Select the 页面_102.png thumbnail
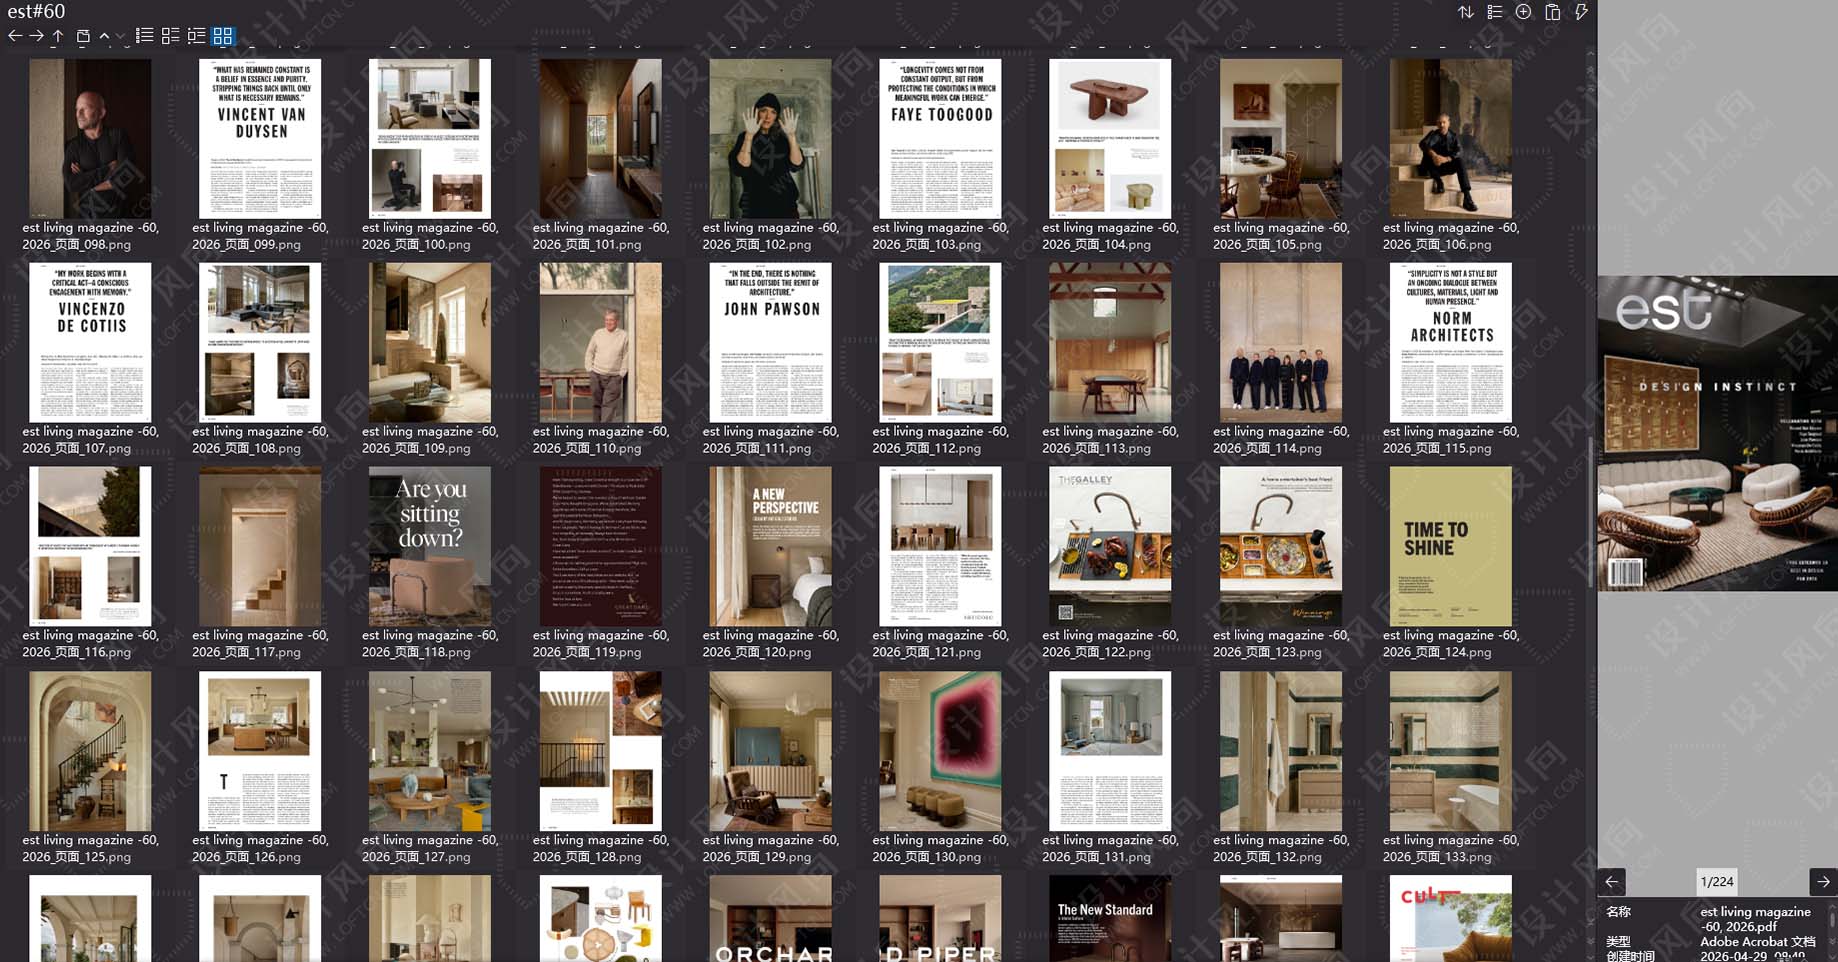The width and height of the screenshot is (1838, 962). click(770, 138)
